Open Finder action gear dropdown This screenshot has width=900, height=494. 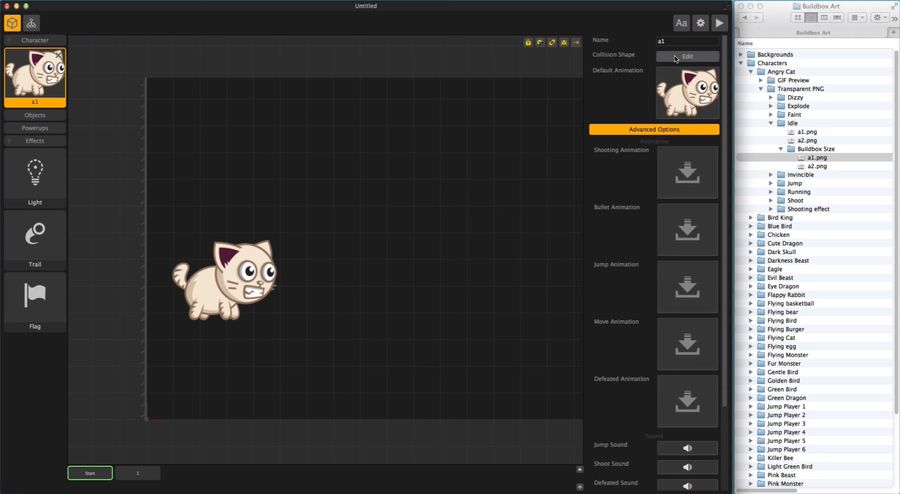879,18
